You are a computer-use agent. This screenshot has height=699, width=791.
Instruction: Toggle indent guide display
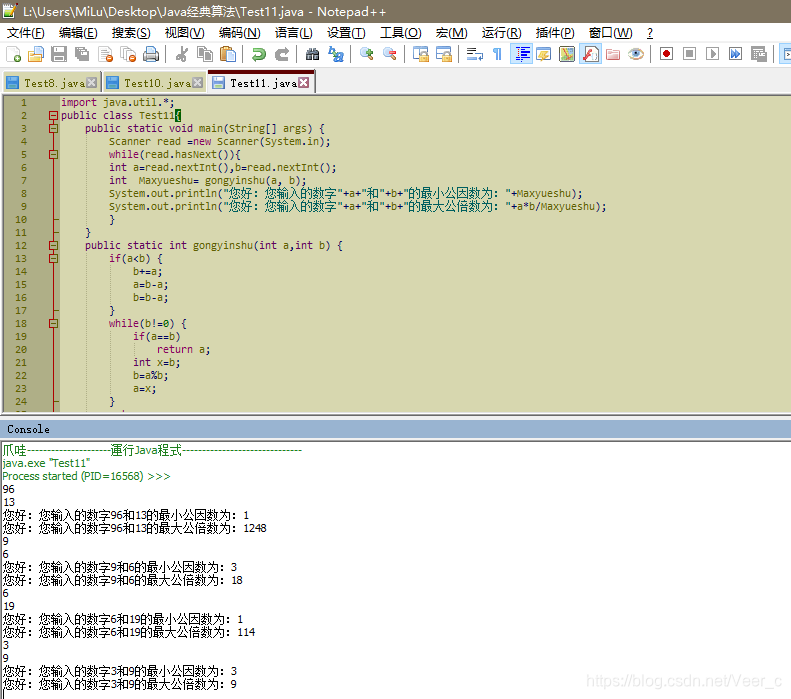pos(521,54)
